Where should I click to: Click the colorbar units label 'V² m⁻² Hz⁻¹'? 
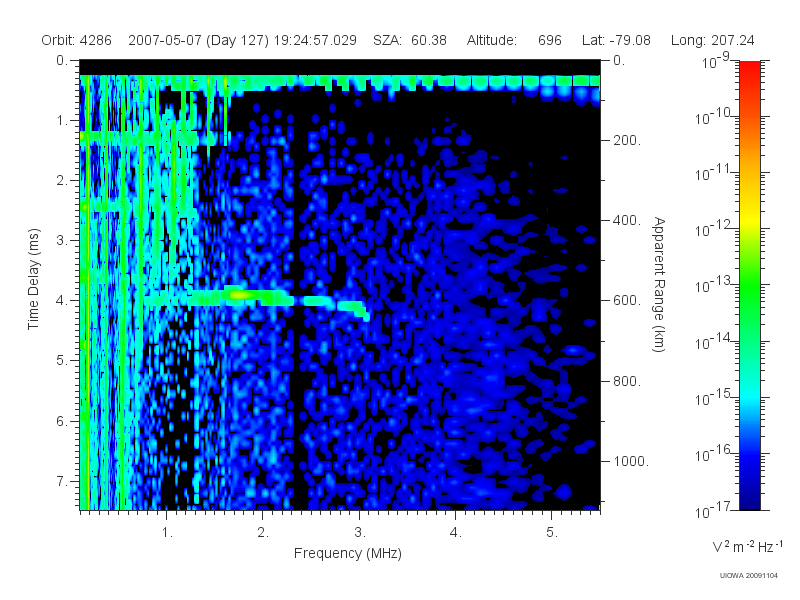pyautogui.click(x=747, y=546)
